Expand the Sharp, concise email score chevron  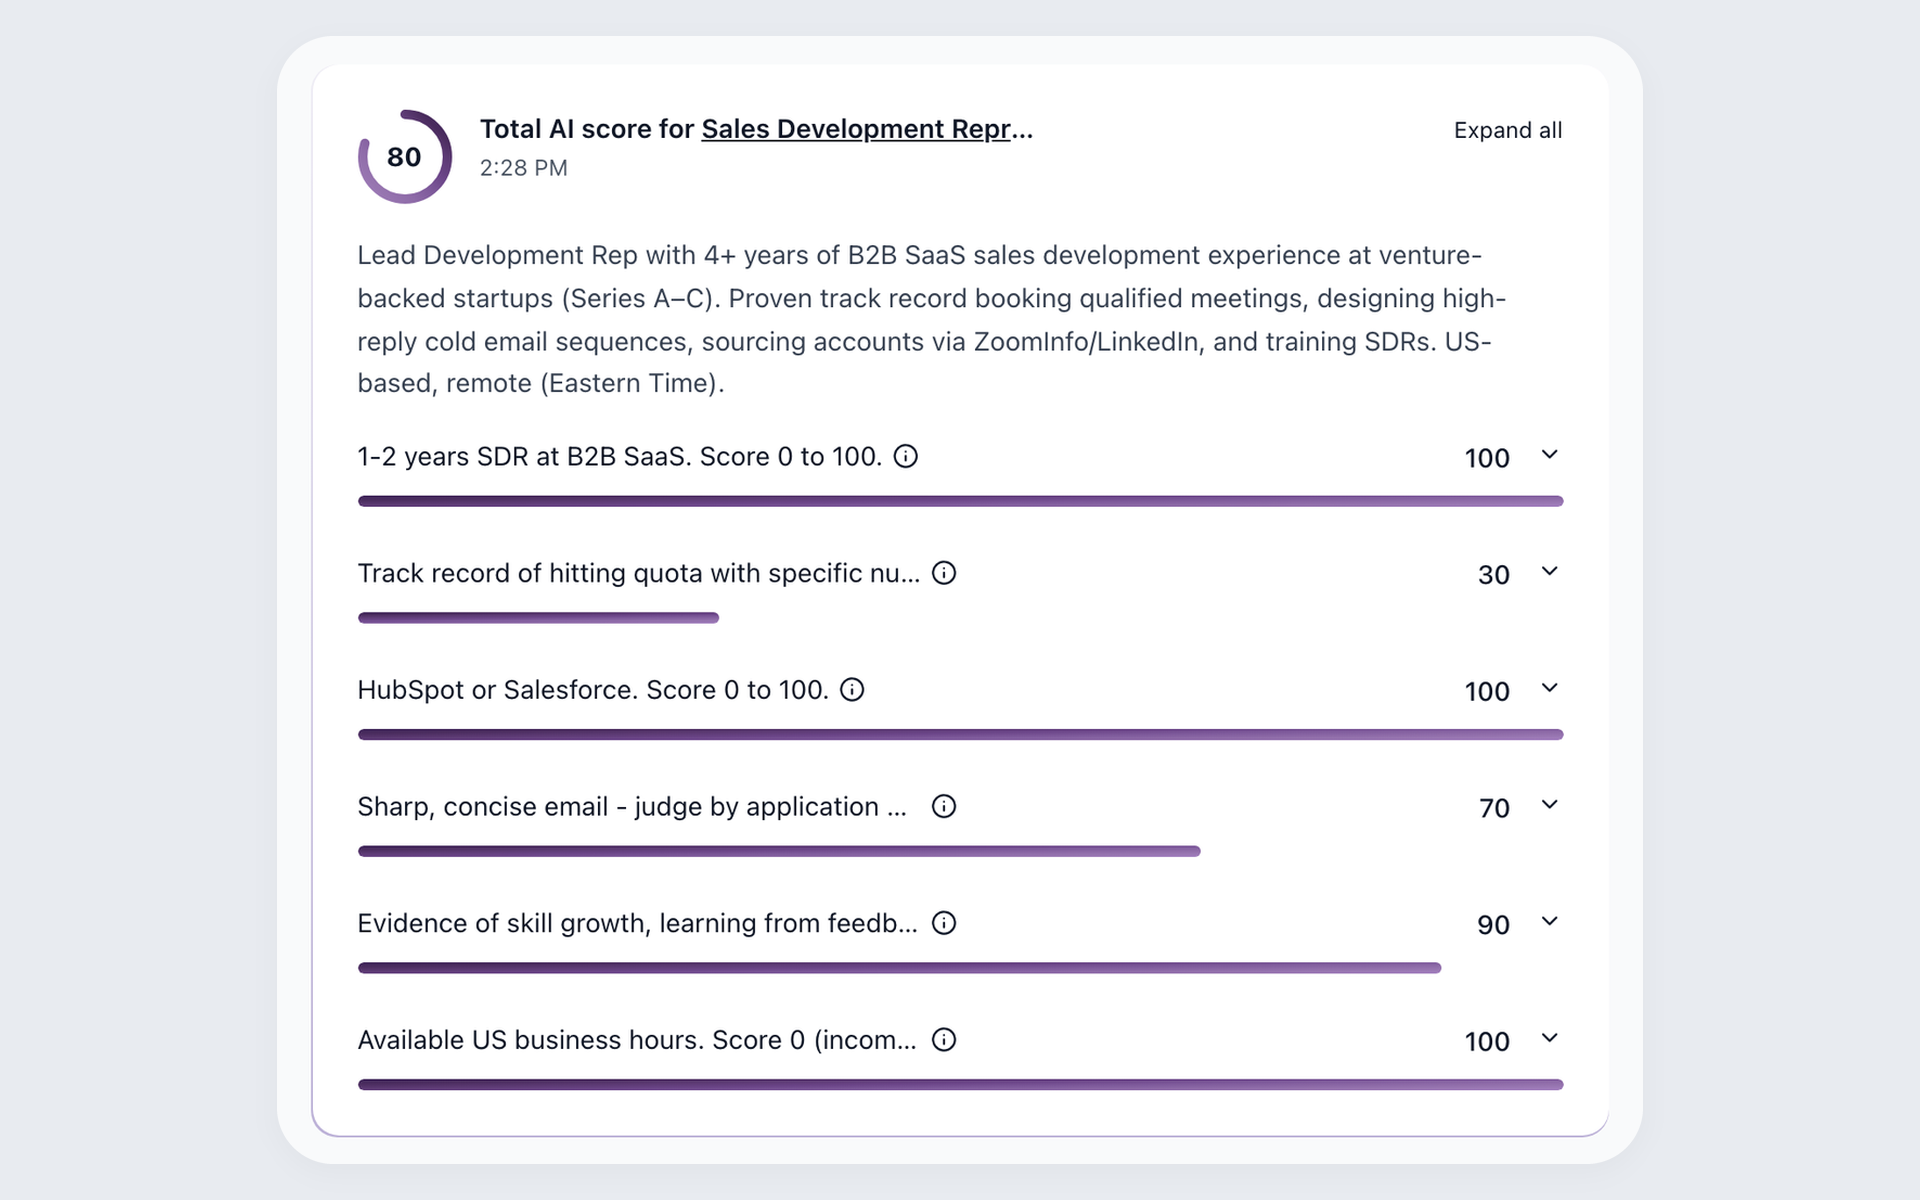click(1550, 805)
